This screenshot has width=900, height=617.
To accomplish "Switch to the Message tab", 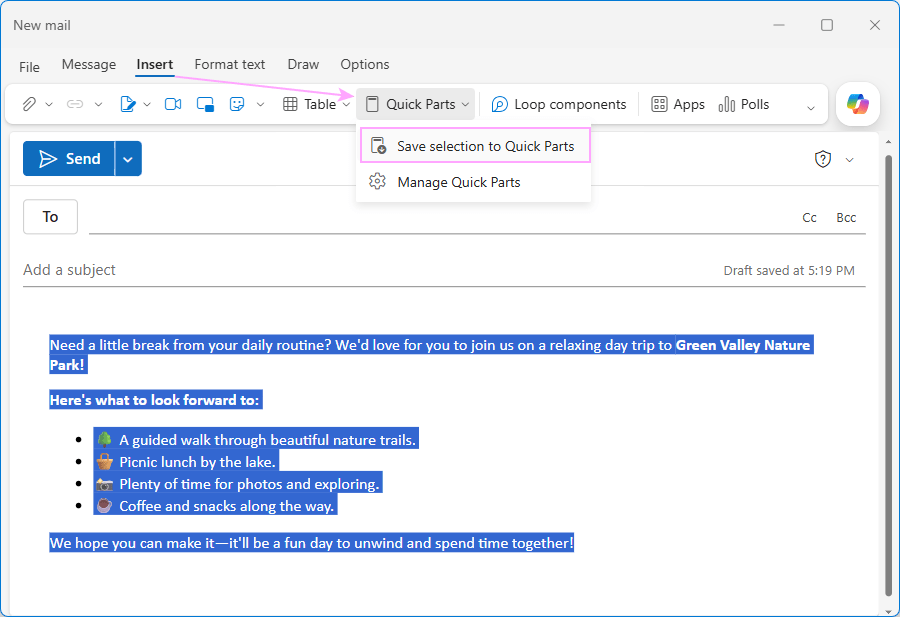I will (x=89, y=64).
